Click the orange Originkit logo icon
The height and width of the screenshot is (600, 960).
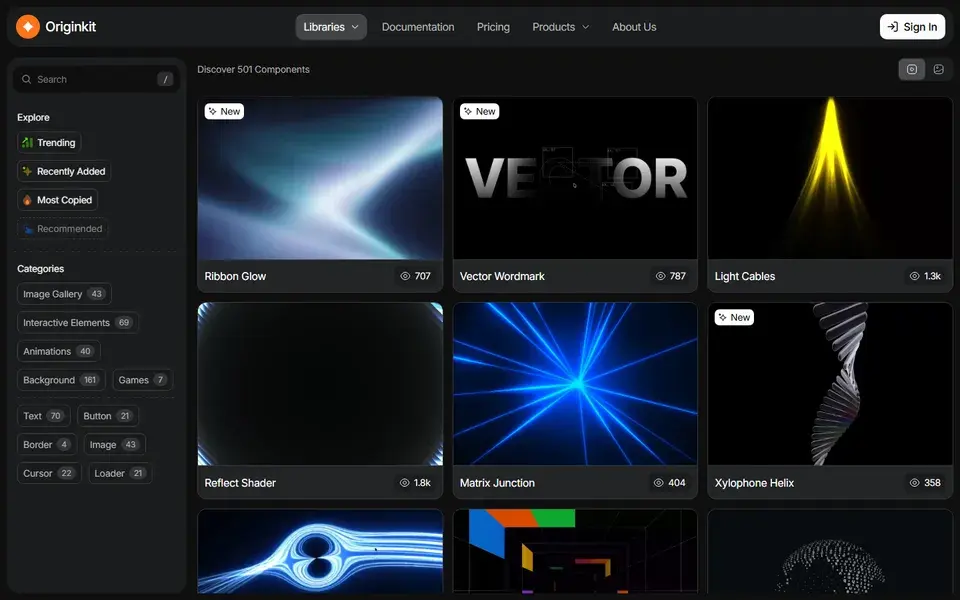tap(28, 27)
